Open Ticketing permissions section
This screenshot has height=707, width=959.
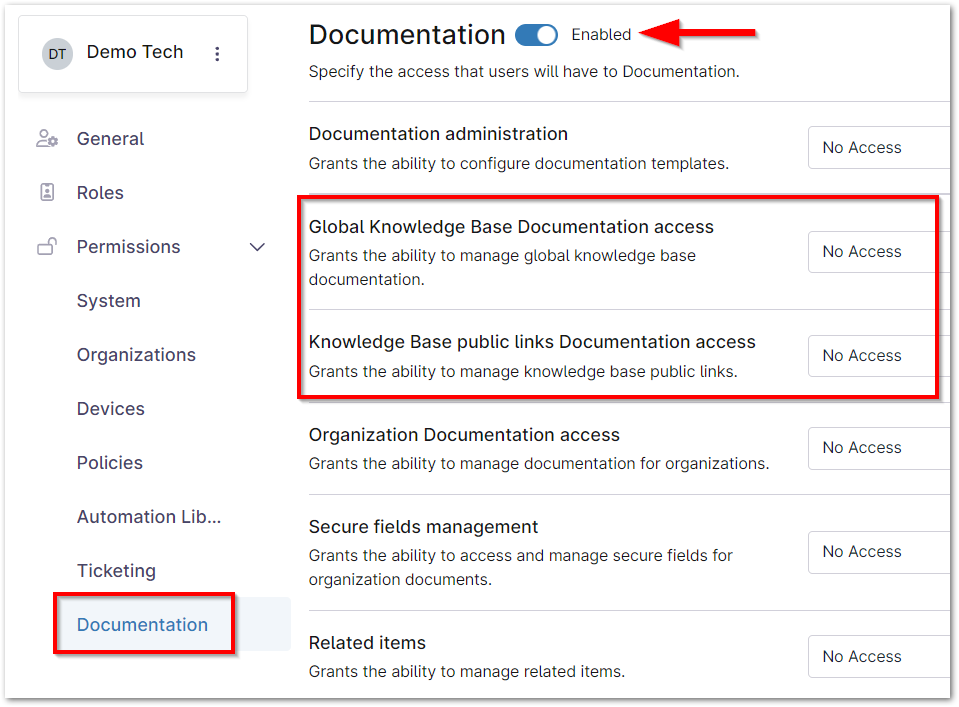[116, 571]
